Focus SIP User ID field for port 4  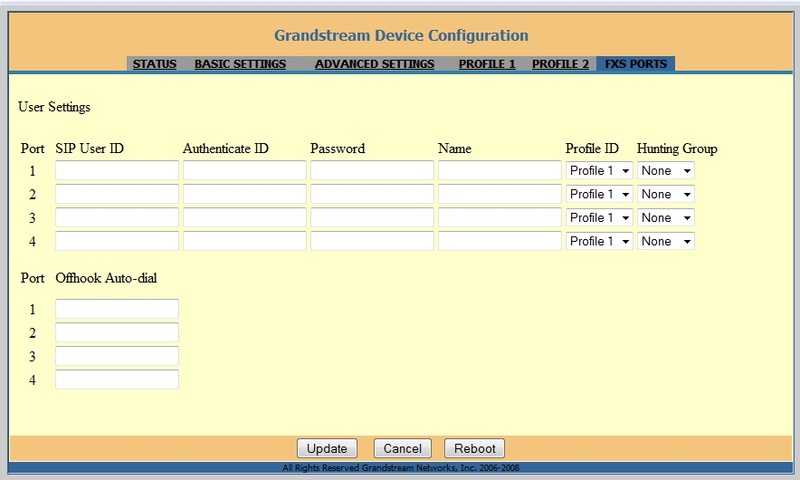(x=117, y=241)
